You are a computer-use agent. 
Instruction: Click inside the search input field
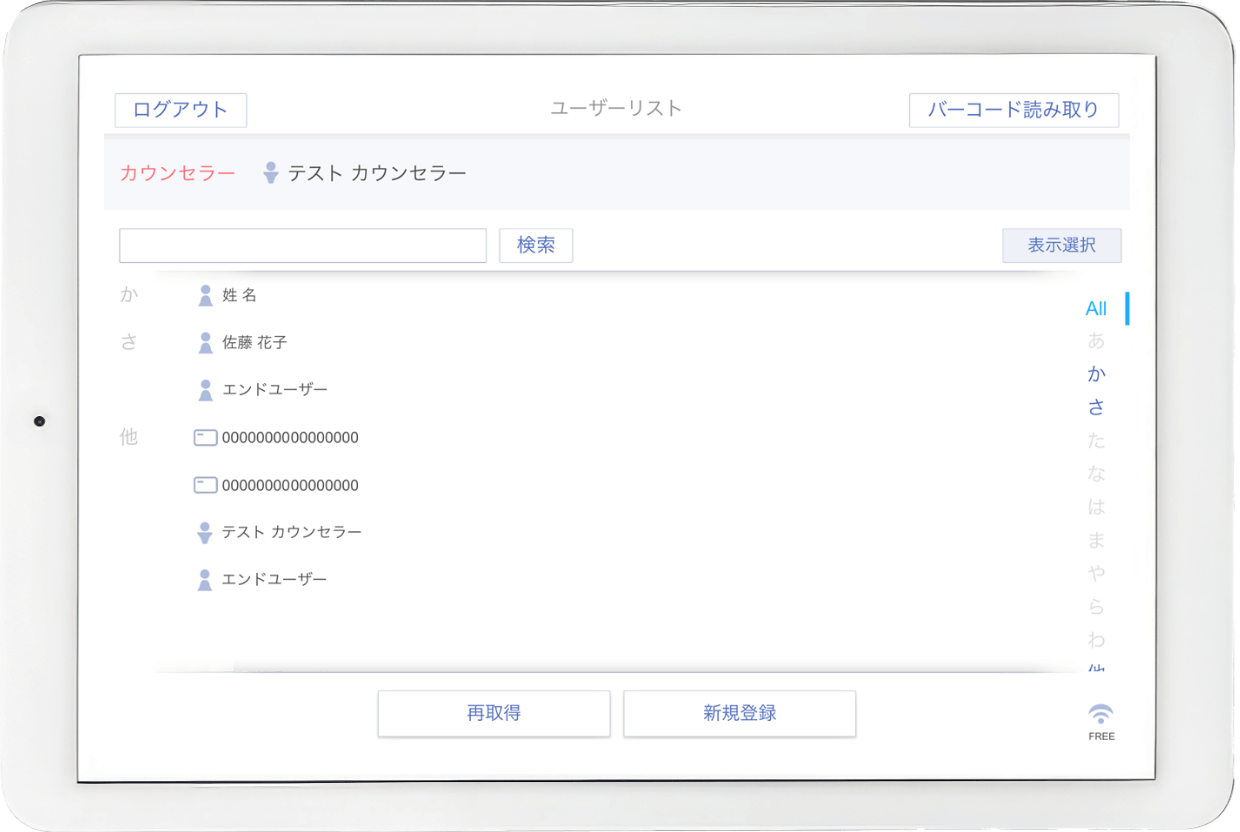tap(300, 245)
